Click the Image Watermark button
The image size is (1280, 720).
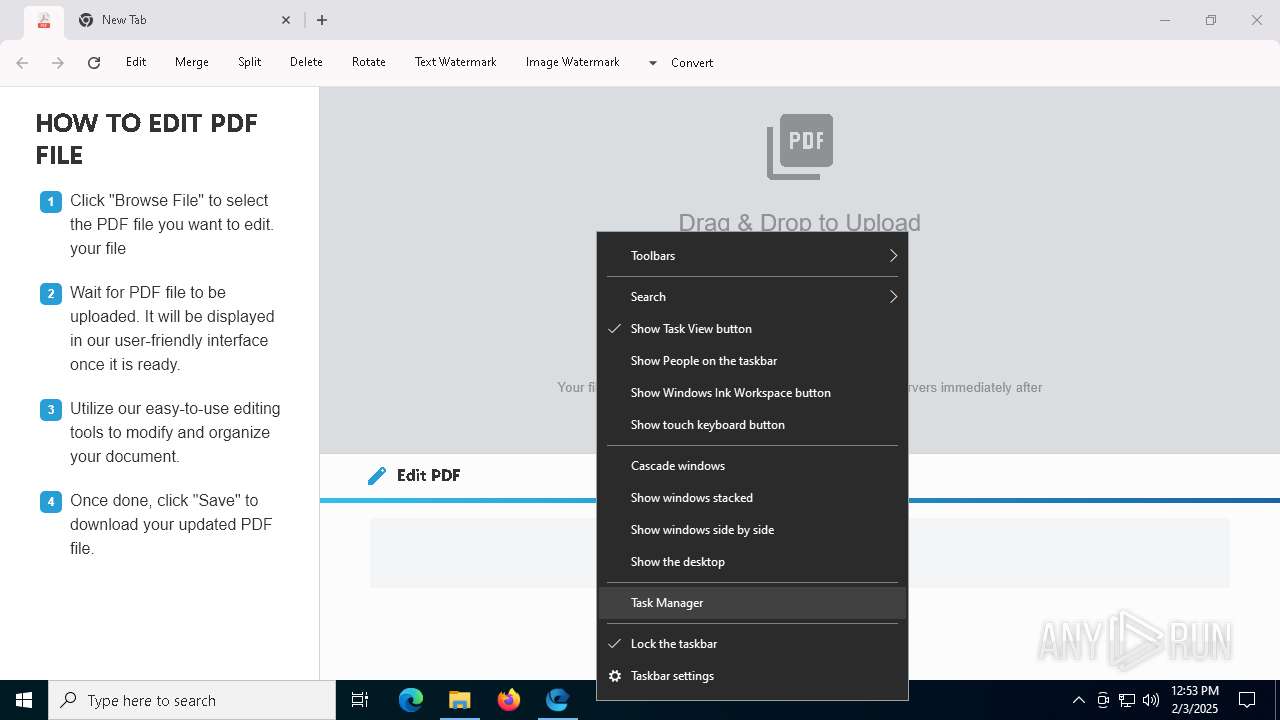pyautogui.click(x=573, y=62)
